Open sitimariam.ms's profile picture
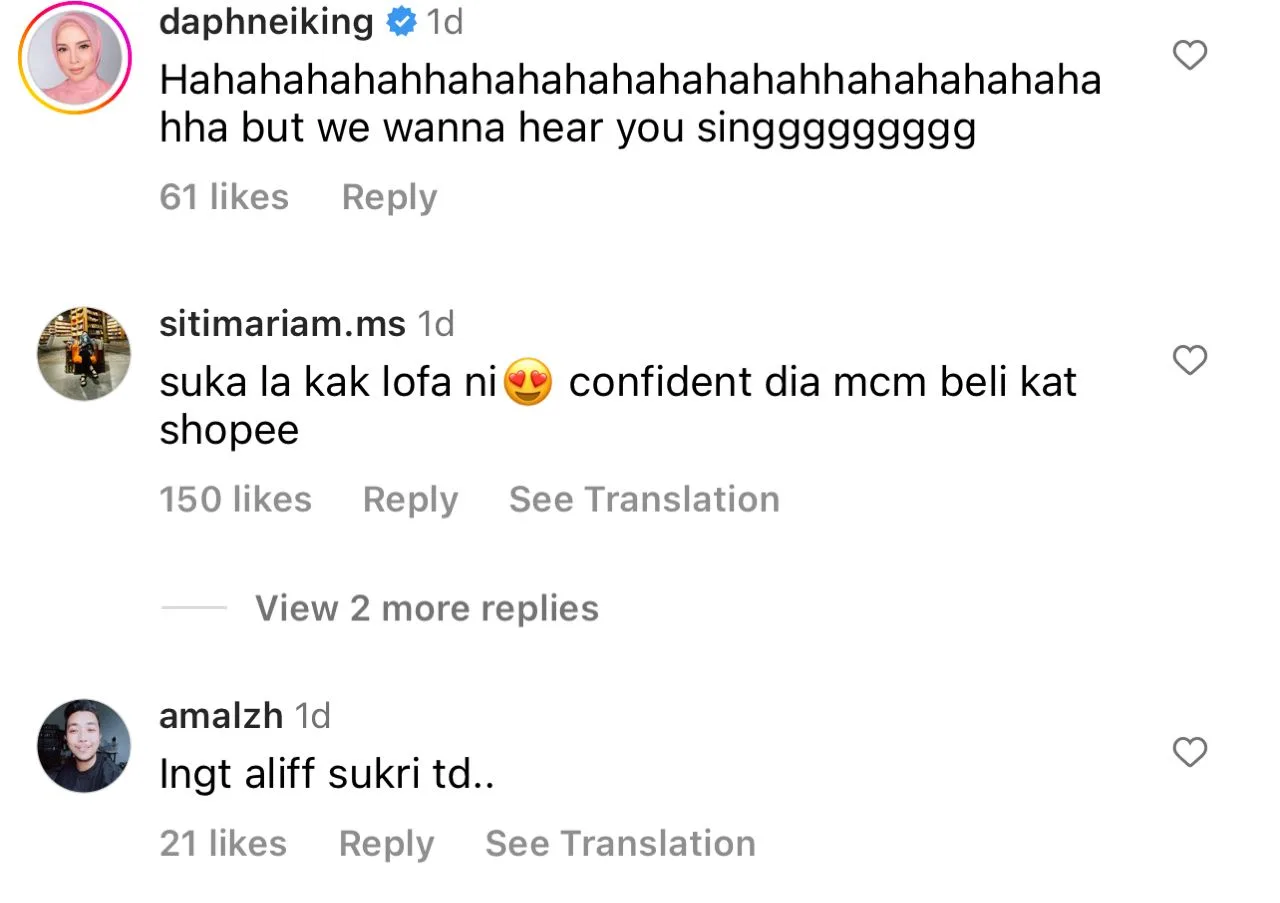1280x903 pixels. click(84, 354)
